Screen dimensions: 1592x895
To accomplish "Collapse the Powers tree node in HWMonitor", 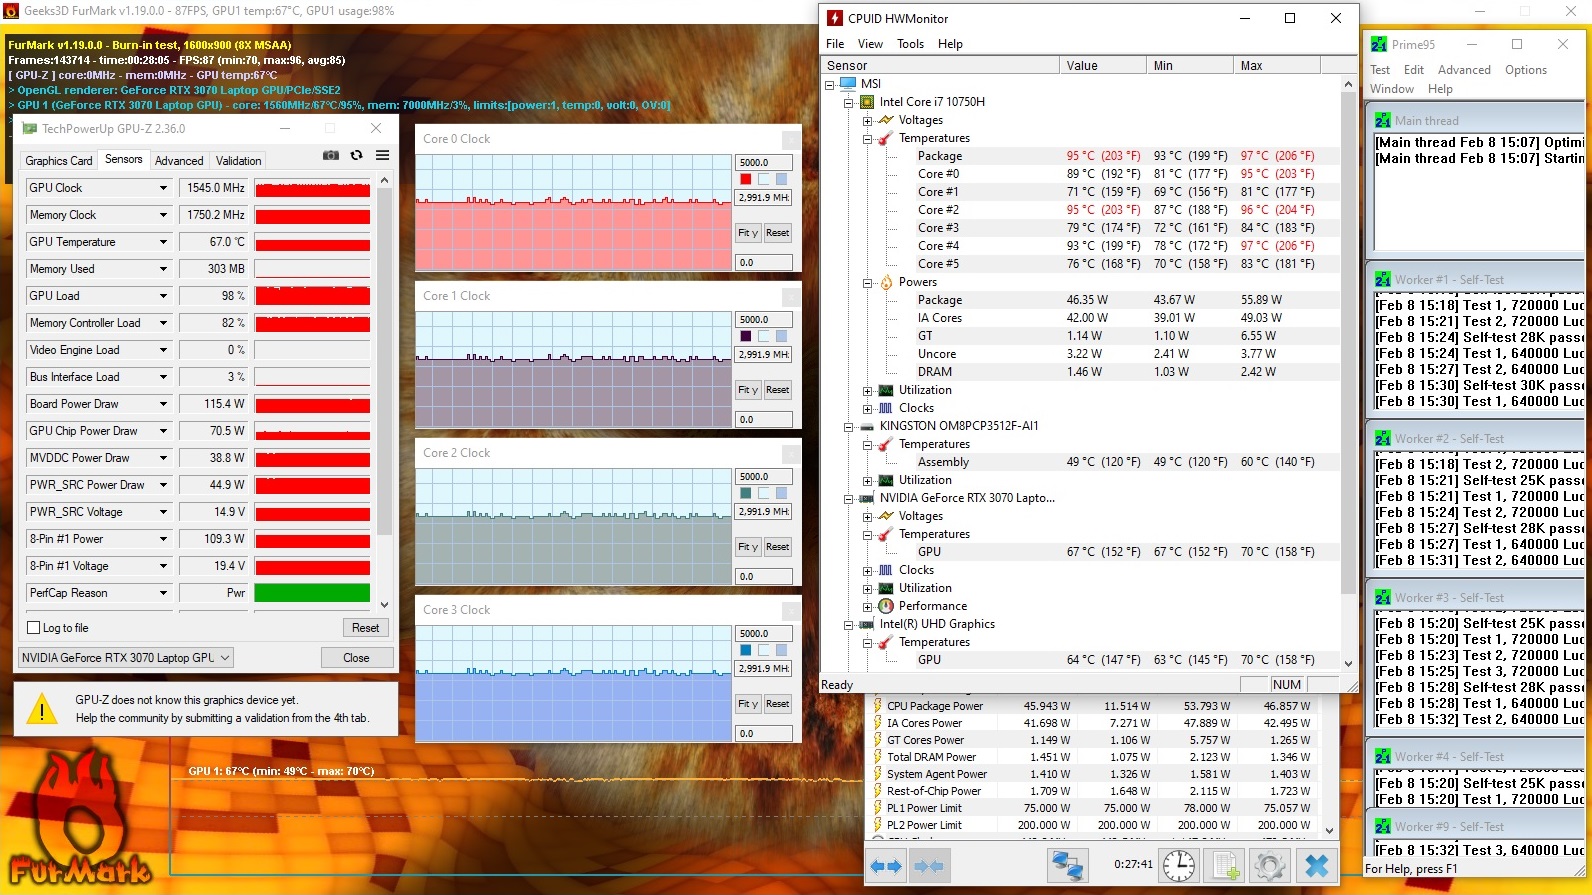I will tap(868, 283).
